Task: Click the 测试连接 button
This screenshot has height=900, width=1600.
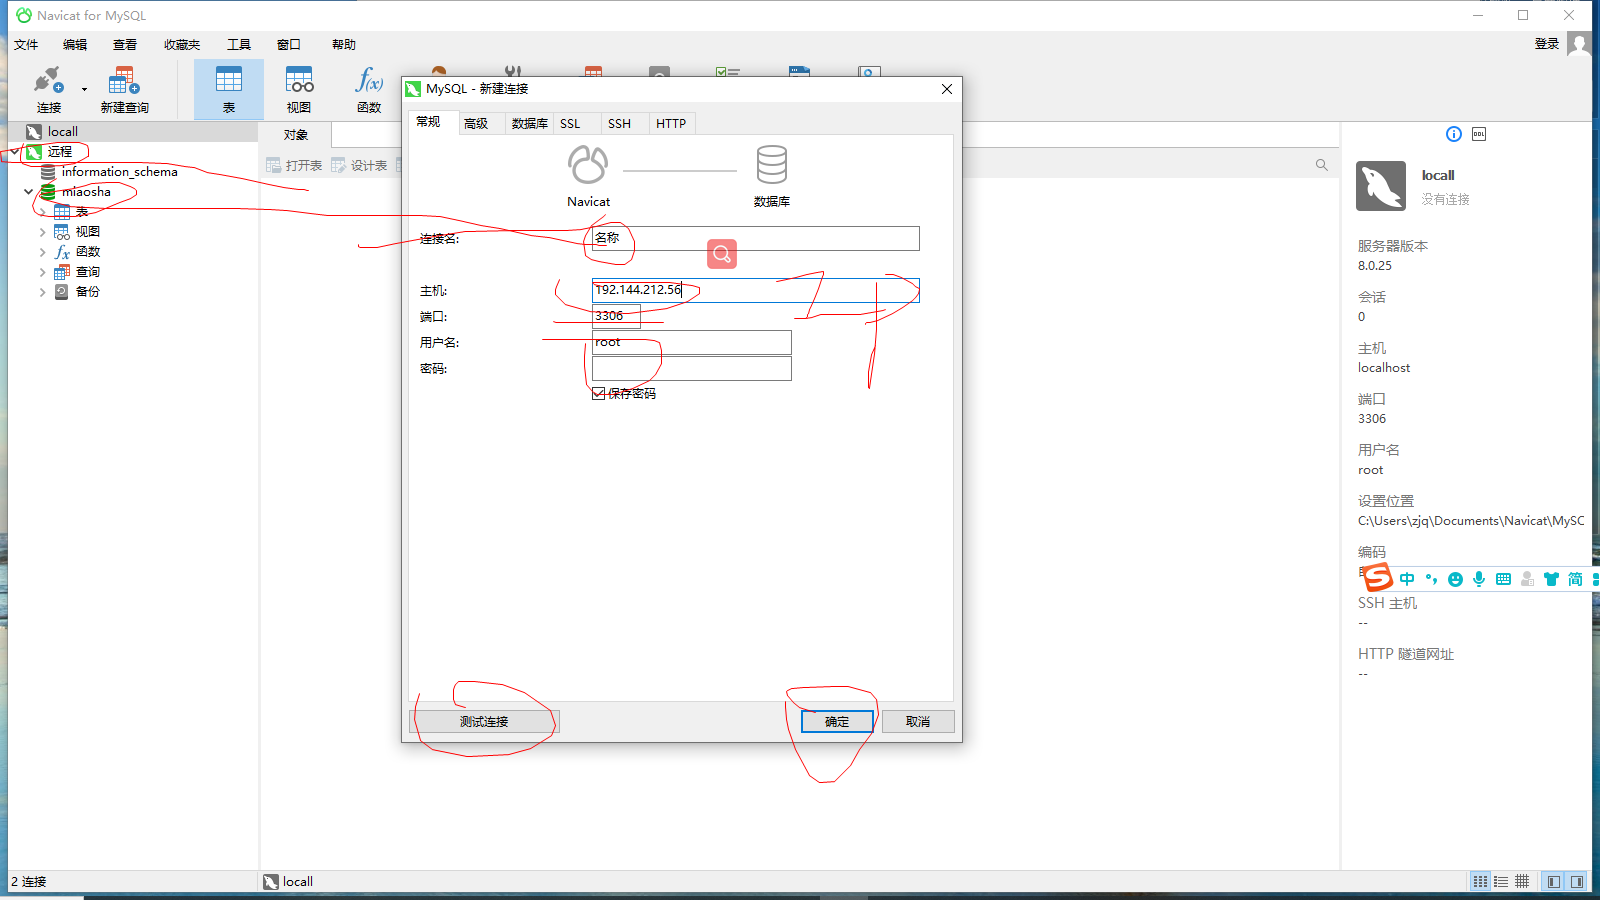Action: 484,721
